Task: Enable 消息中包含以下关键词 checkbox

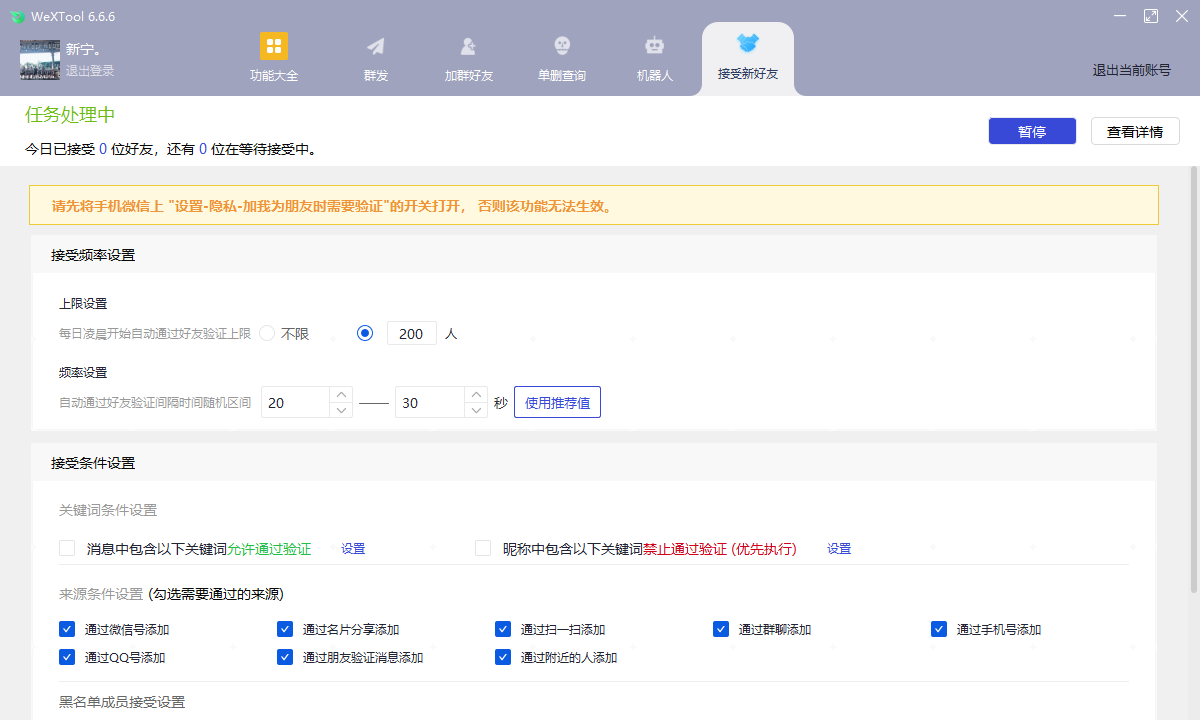Action: click(x=67, y=548)
